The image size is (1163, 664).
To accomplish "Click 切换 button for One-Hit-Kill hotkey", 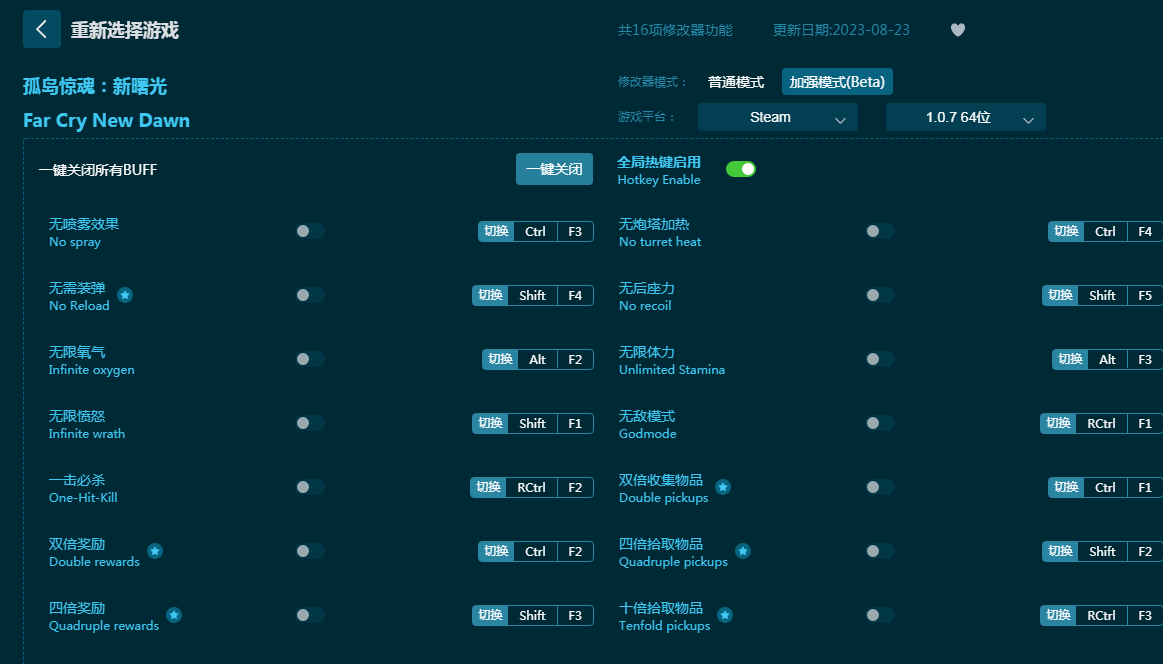I will click(x=488, y=487).
